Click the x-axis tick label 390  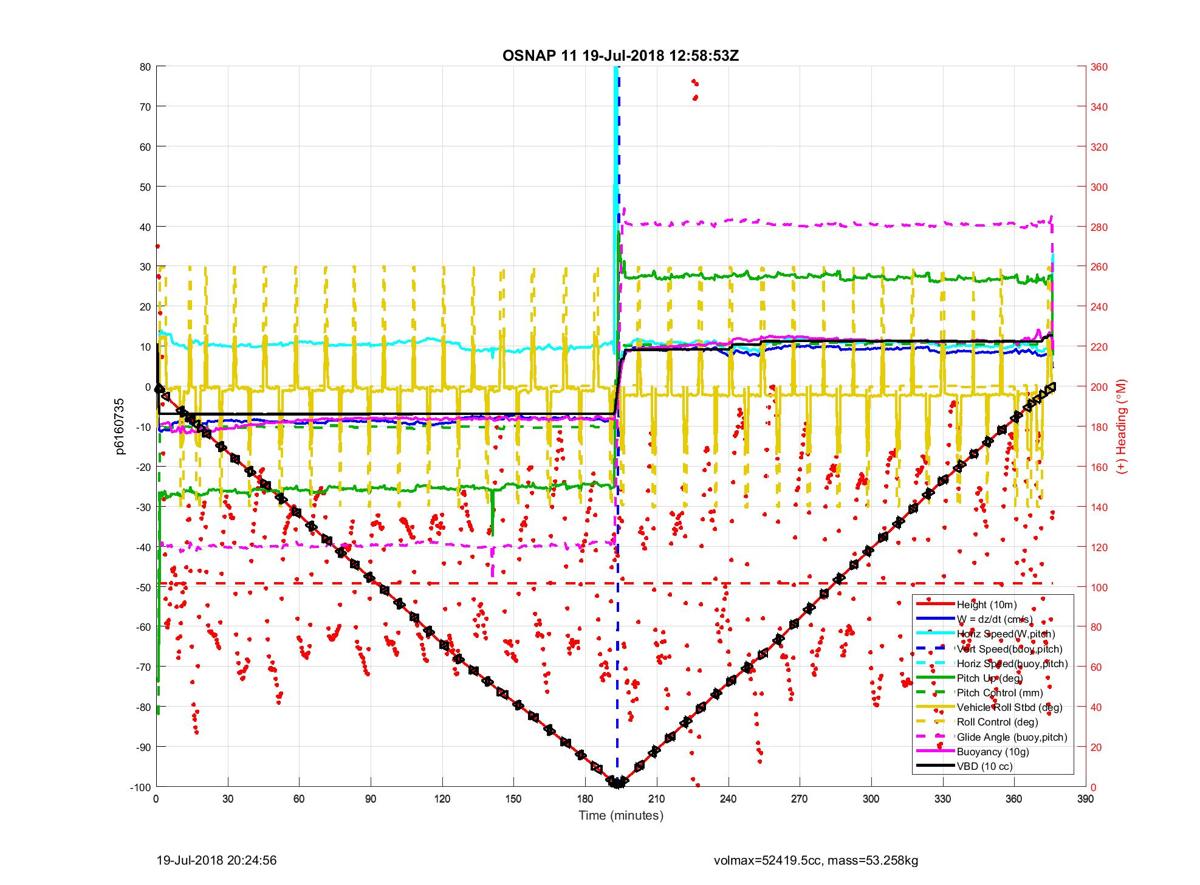[x=1086, y=800]
